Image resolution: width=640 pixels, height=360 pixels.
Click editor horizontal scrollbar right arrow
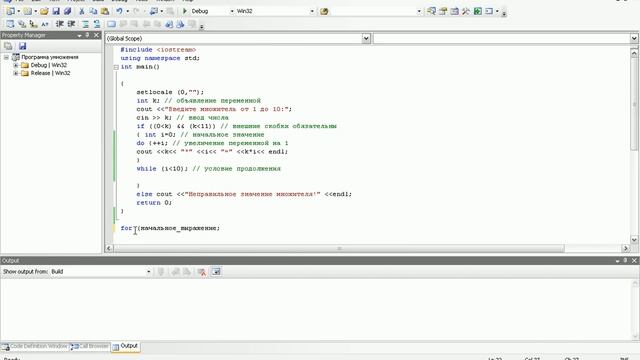(626, 248)
